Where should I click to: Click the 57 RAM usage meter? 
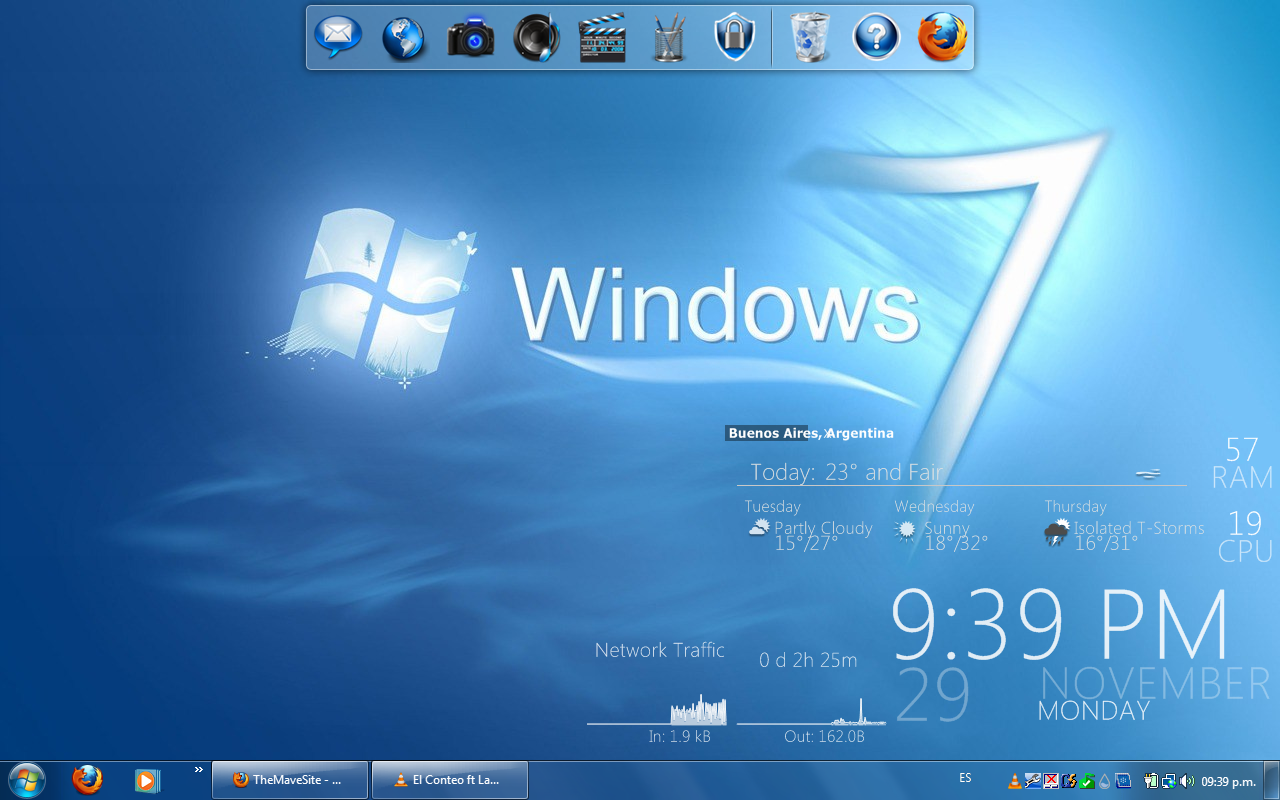point(1242,463)
